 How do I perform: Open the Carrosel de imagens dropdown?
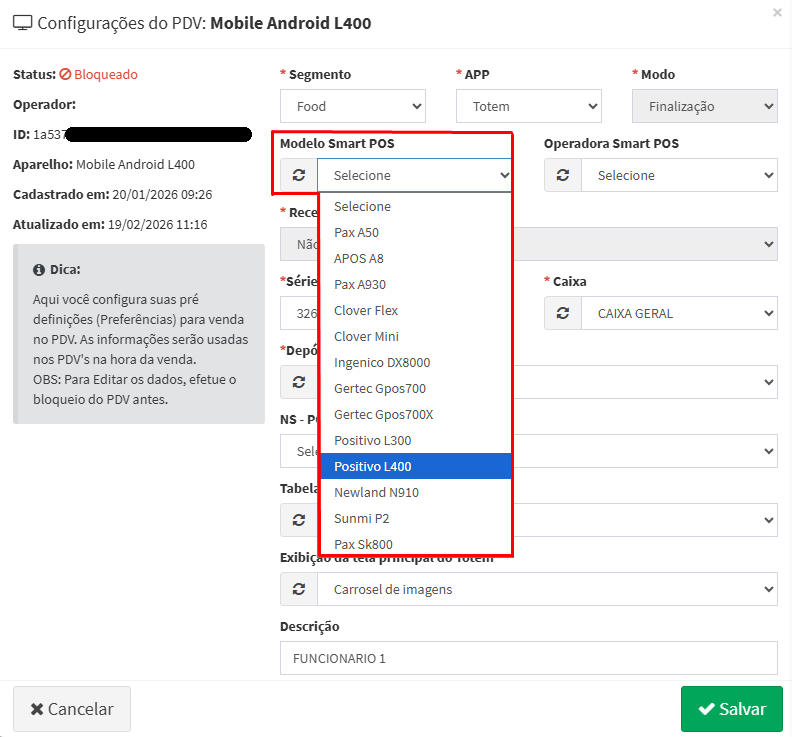[546, 589]
